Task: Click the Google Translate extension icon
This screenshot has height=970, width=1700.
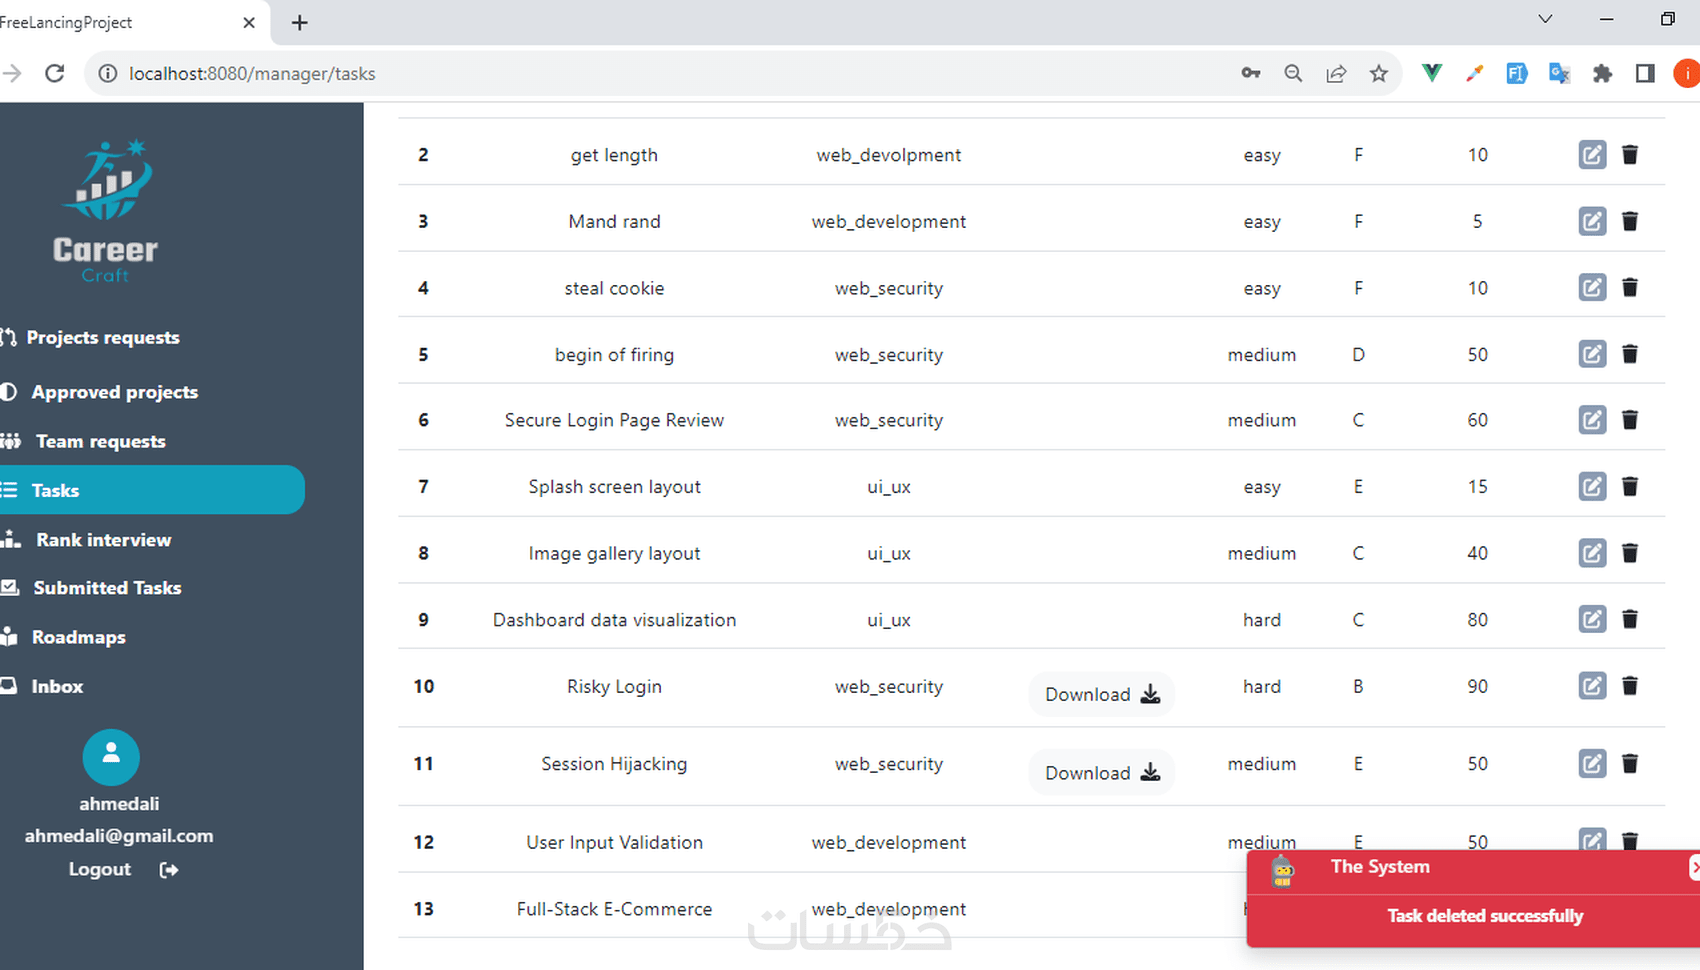Action: 1559,73
